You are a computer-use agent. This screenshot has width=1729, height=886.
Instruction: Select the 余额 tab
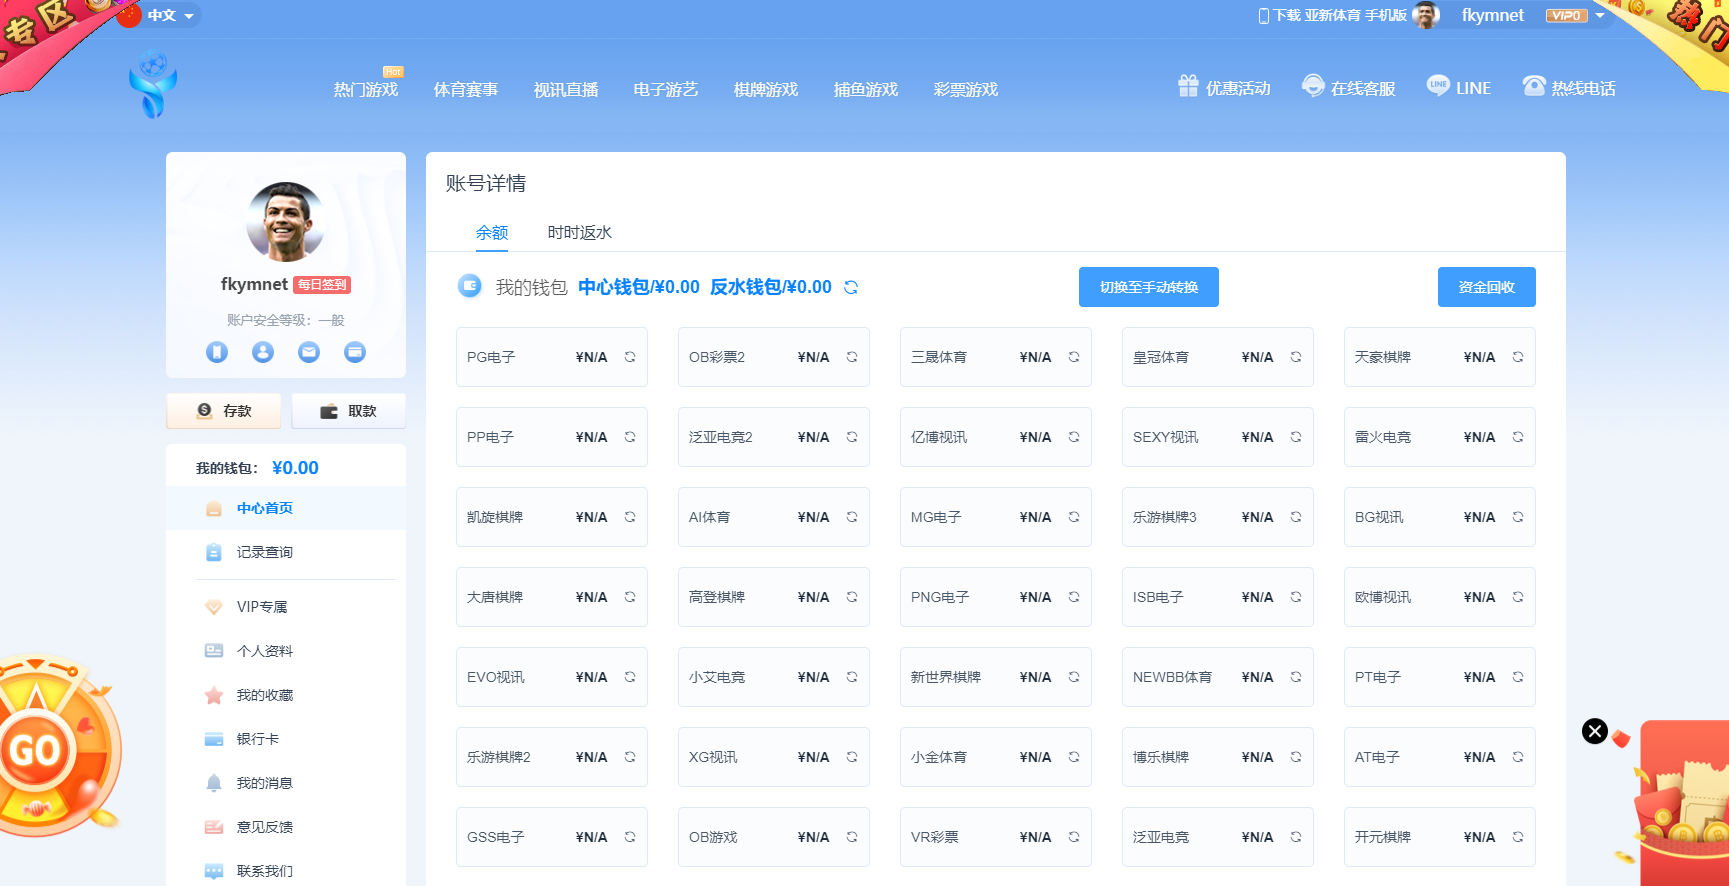click(x=492, y=233)
